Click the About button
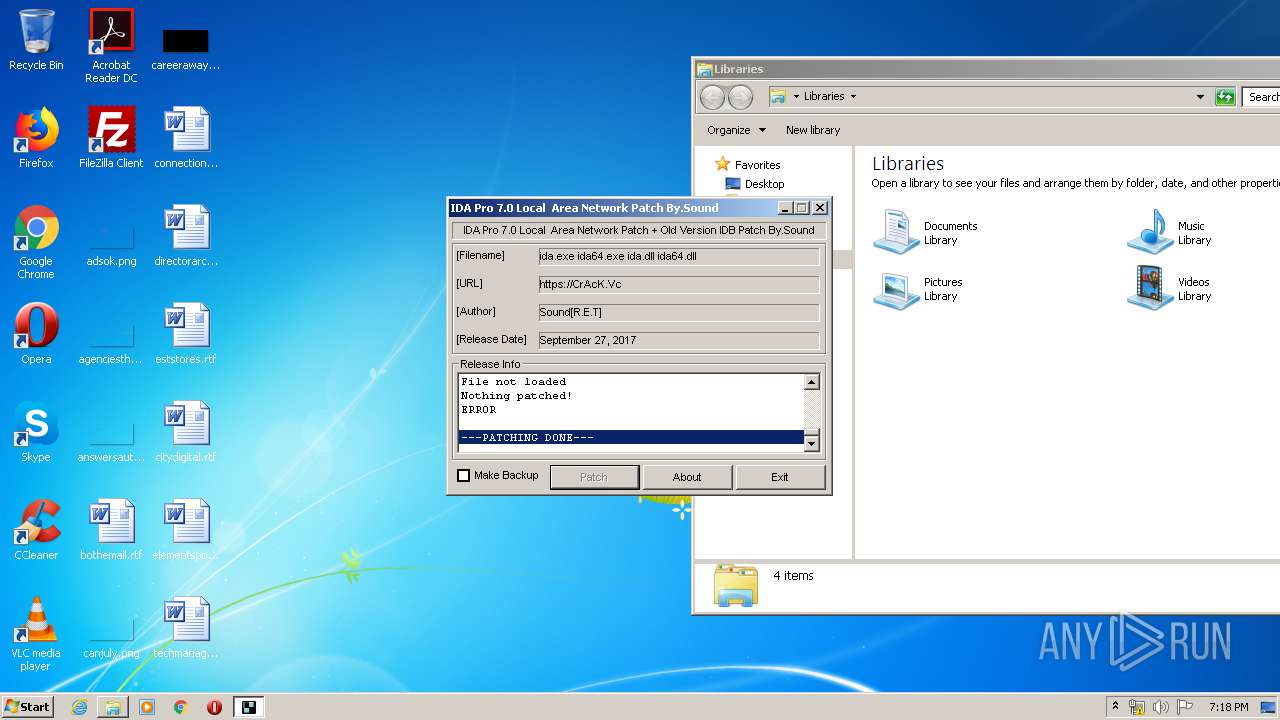This screenshot has height=720, width=1280. (687, 477)
